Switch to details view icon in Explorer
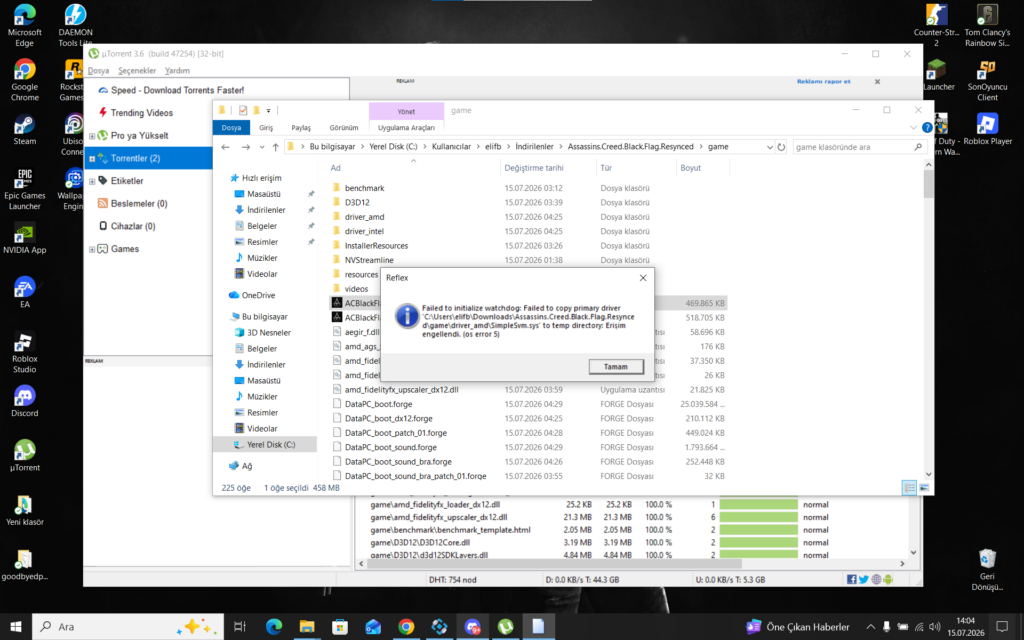This screenshot has width=1024, height=640. (909, 488)
